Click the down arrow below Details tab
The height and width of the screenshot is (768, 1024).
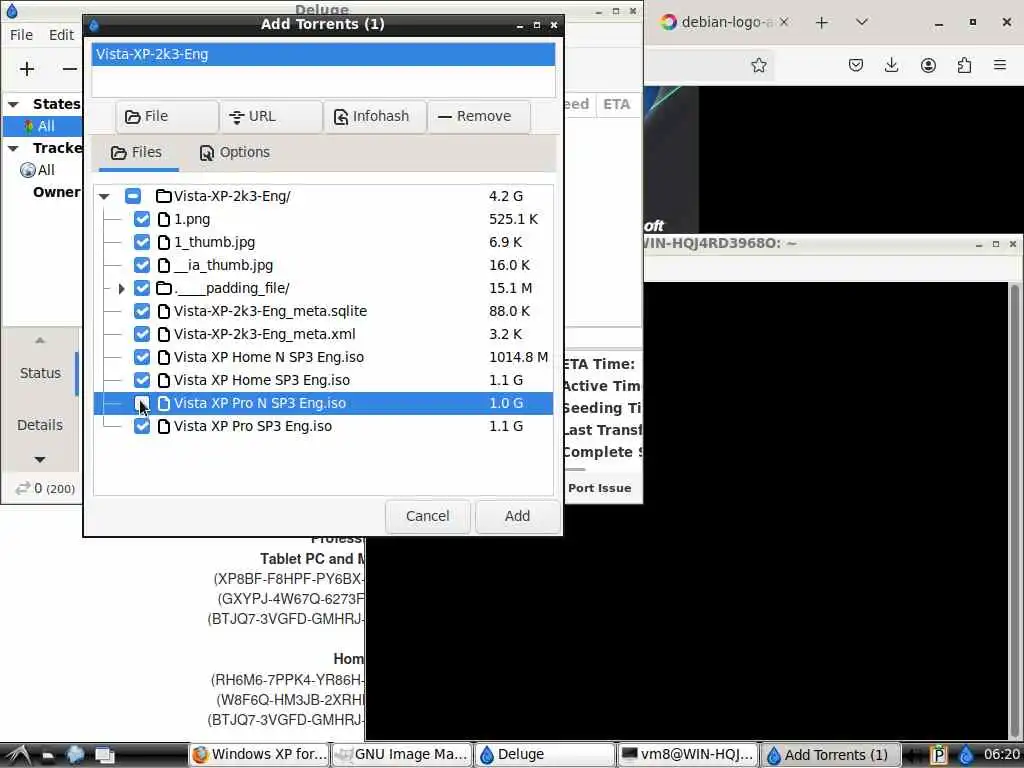pos(40,460)
